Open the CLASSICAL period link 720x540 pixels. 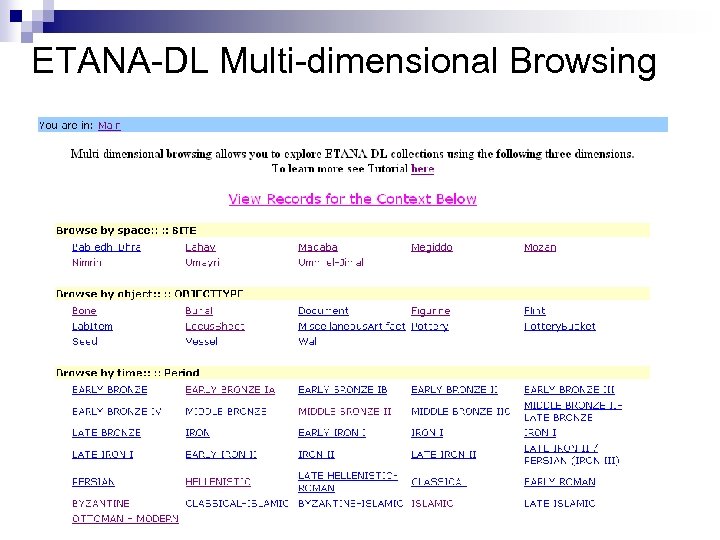[439, 482]
